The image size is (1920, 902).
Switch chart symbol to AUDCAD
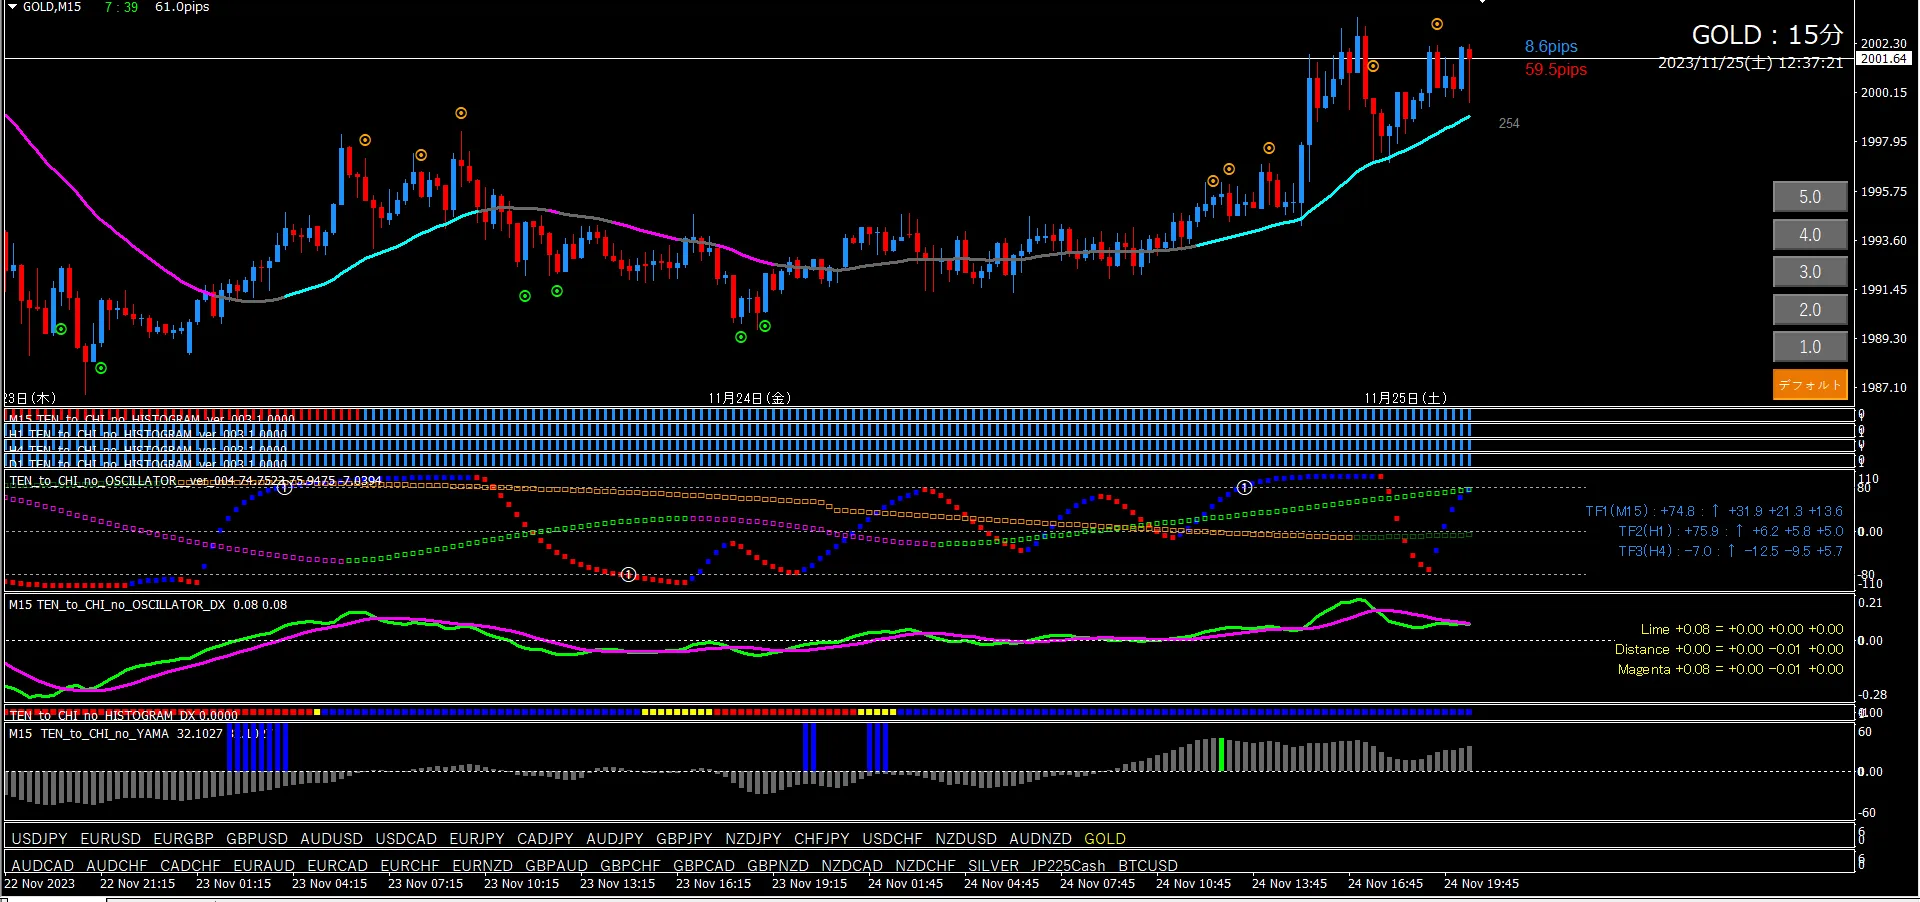point(43,866)
